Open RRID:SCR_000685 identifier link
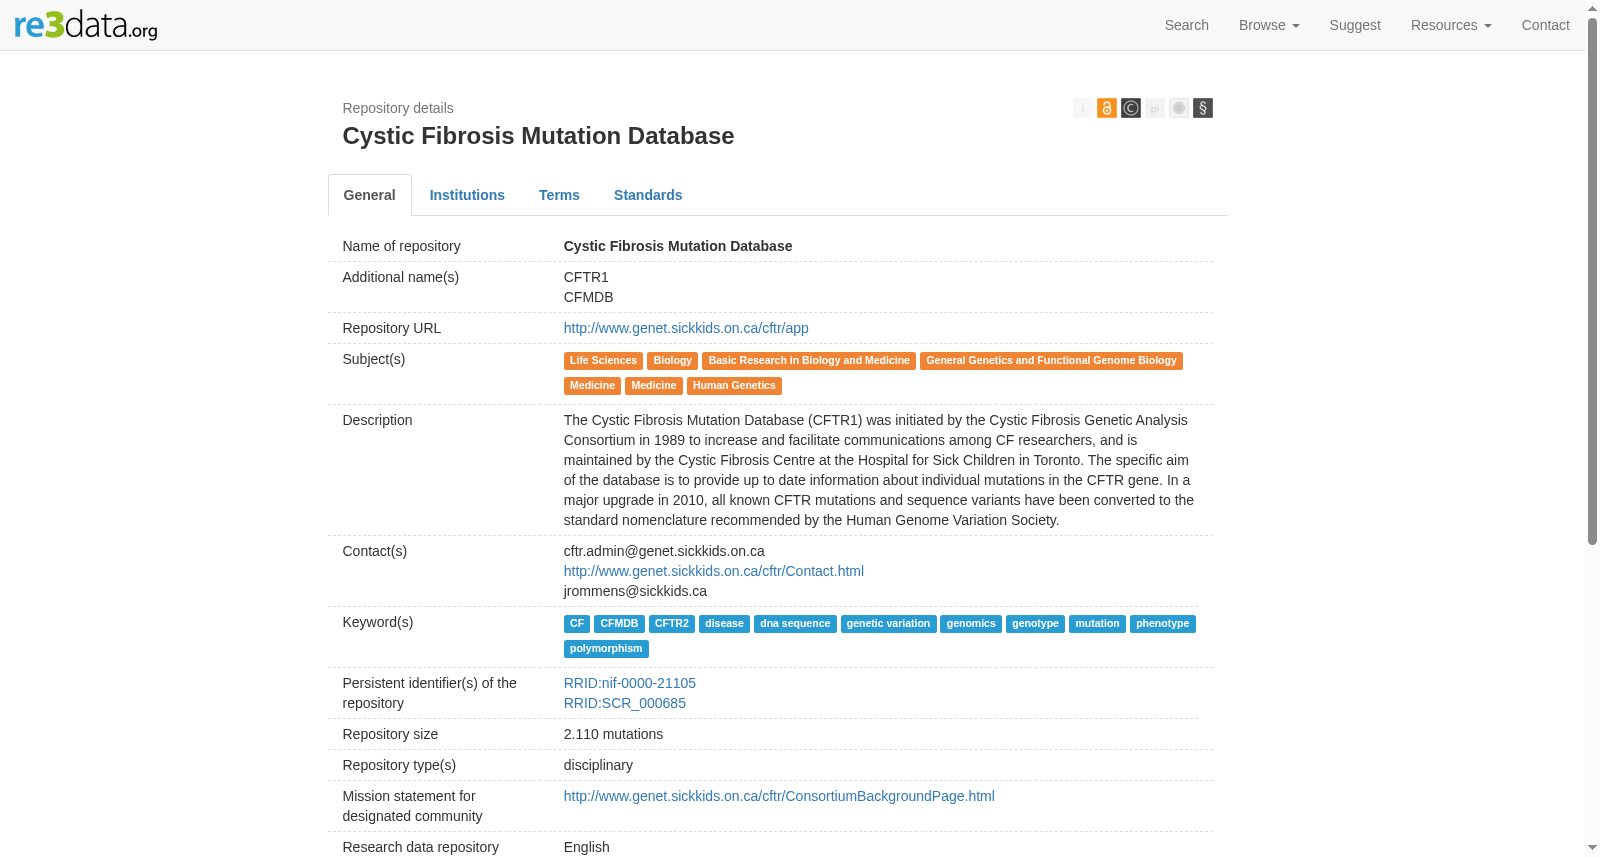Viewport: 1600px width, 857px height. pos(624,703)
